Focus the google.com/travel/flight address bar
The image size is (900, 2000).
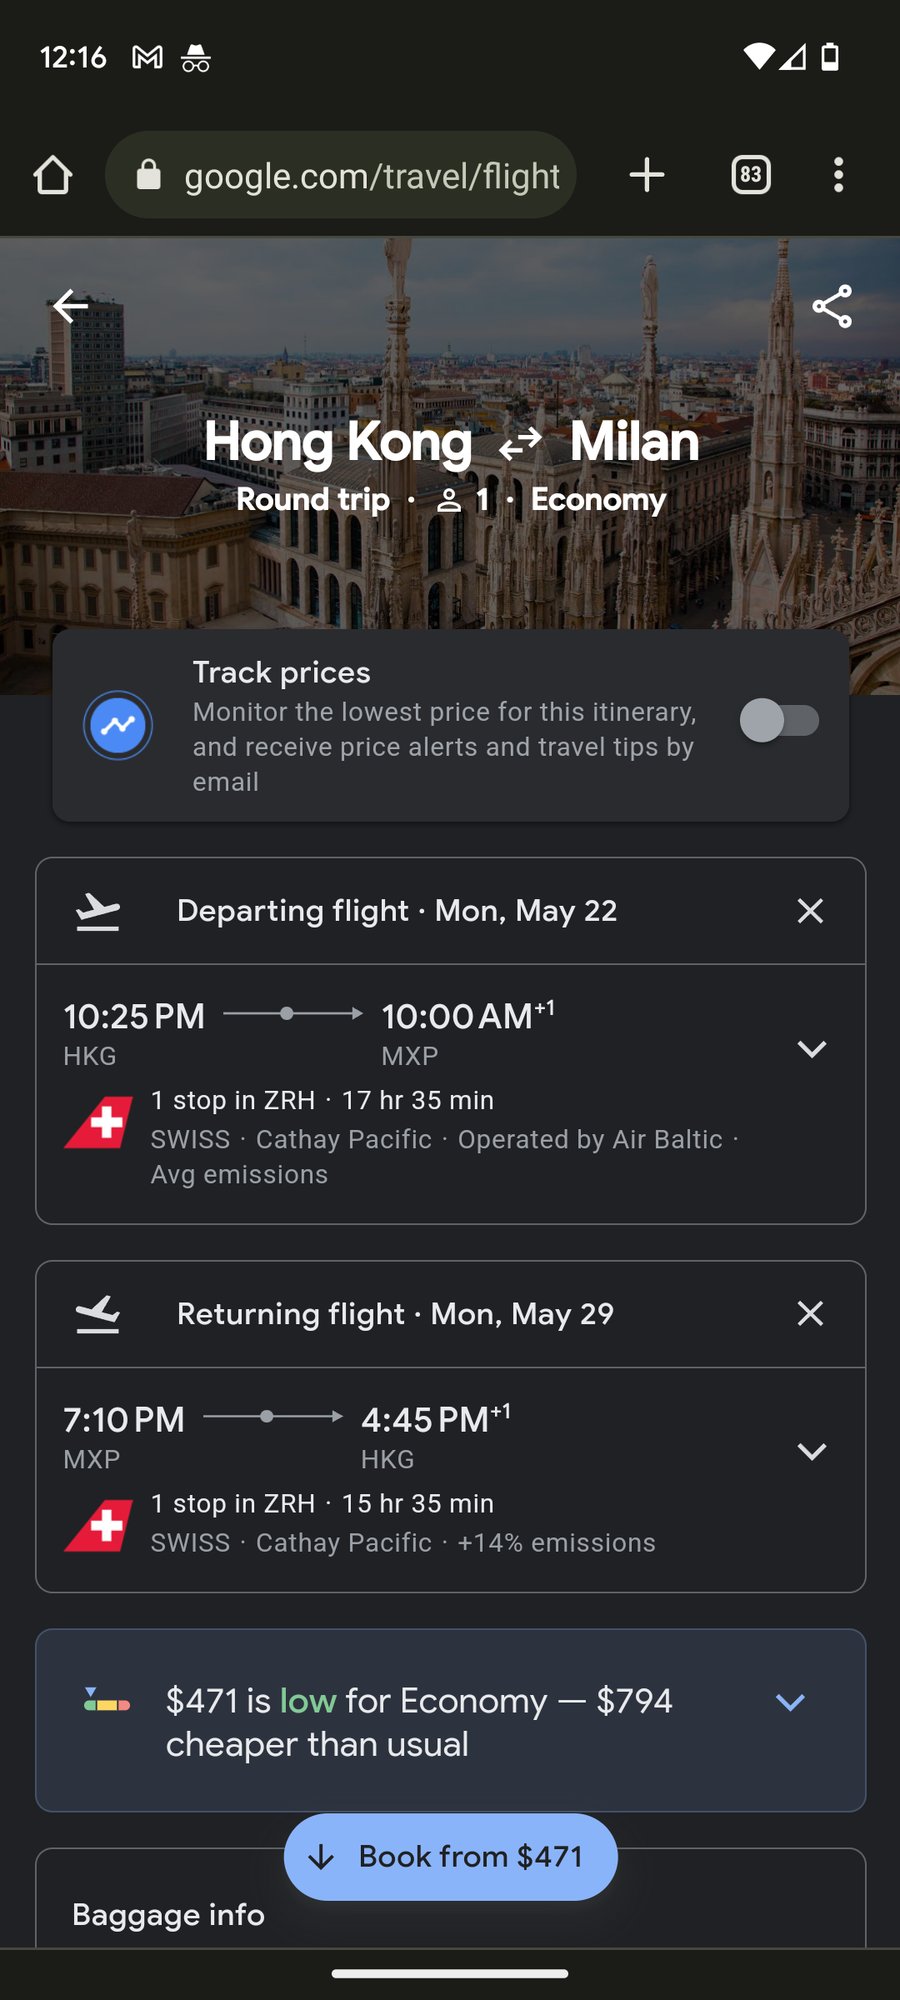(x=370, y=176)
